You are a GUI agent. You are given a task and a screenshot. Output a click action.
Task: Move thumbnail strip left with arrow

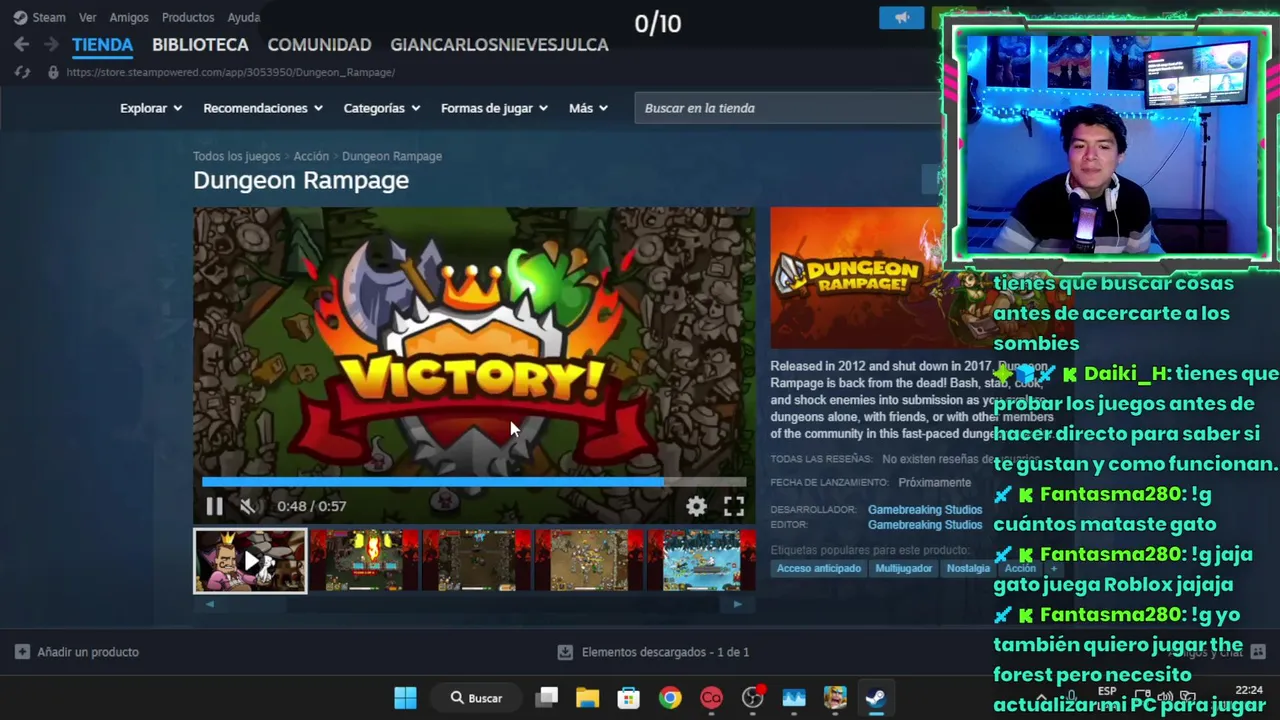point(210,604)
